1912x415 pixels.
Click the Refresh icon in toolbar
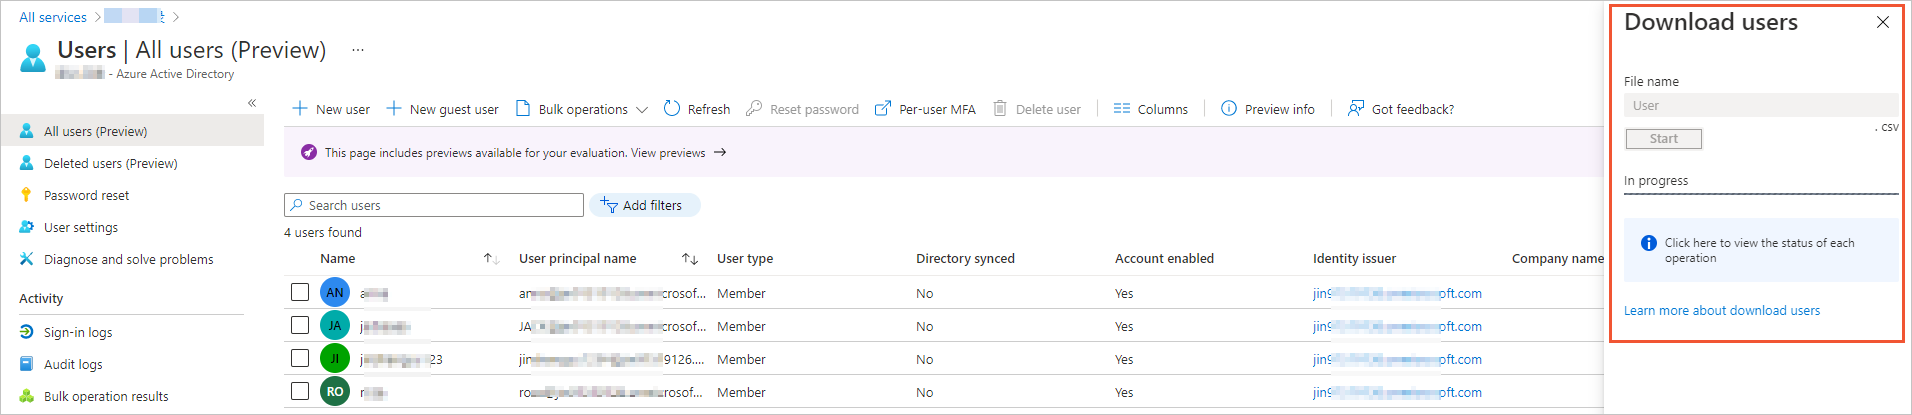pyautogui.click(x=672, y=108)
